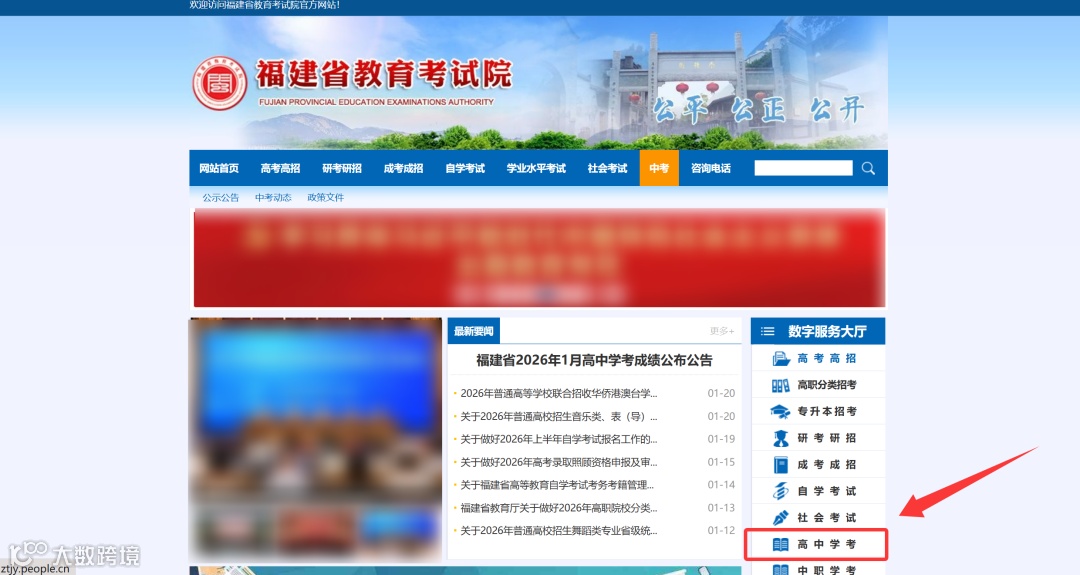
Task: Click date 01-12 in news list
Action: [721, 530]
